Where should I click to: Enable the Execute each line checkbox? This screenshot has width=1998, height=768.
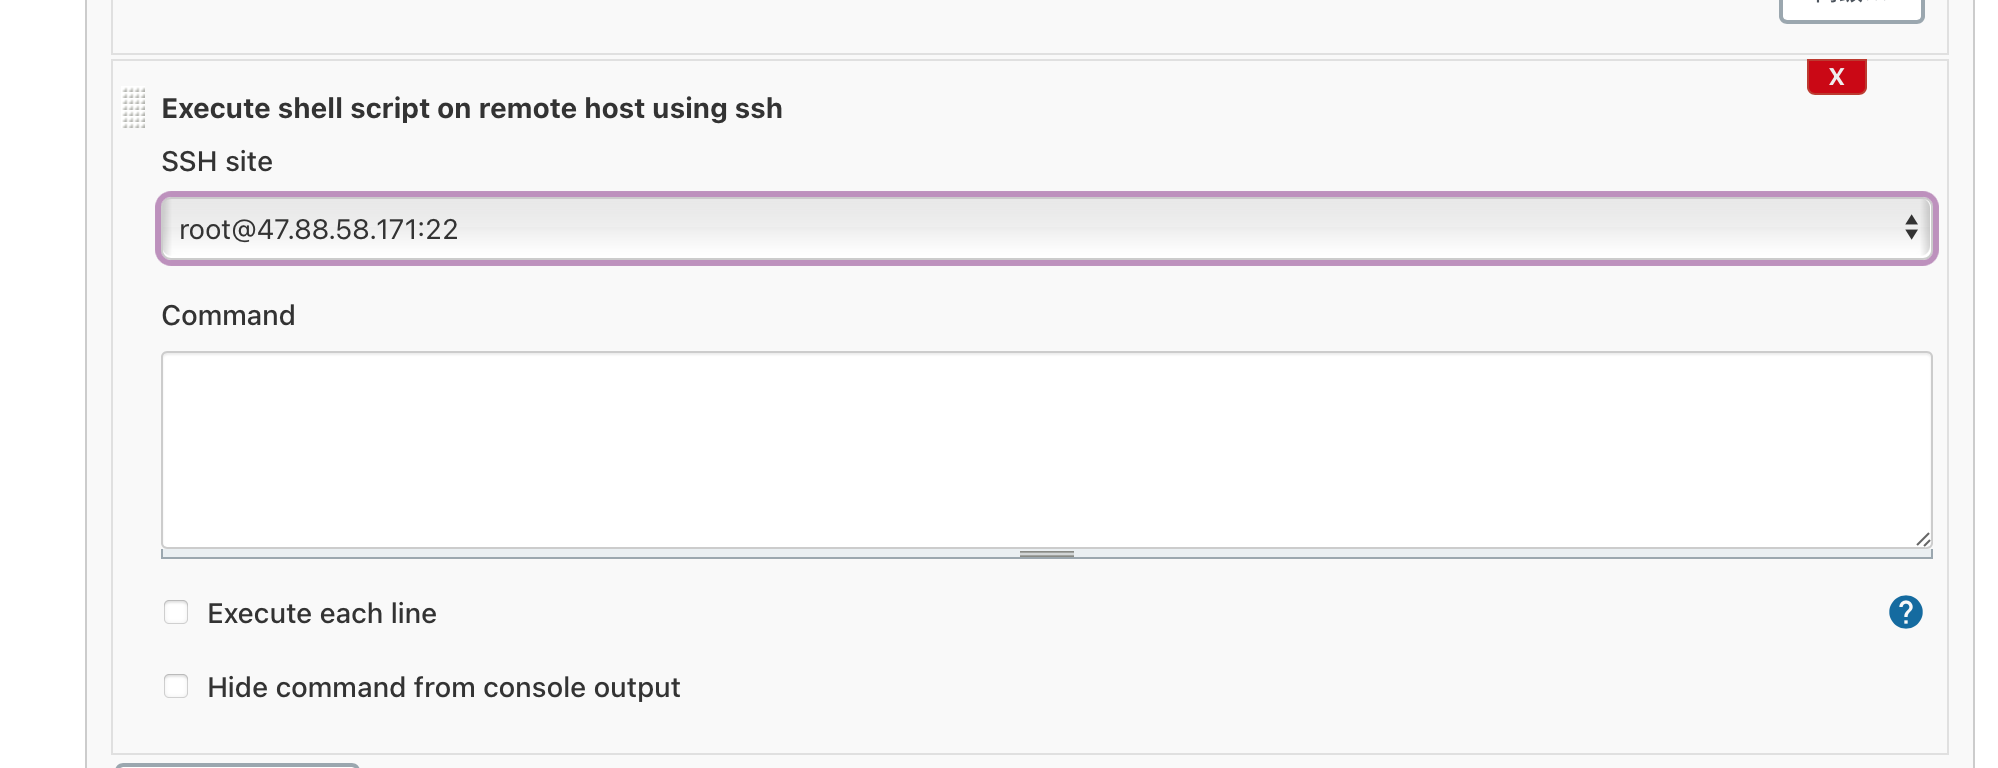click(x=176, y=612)
